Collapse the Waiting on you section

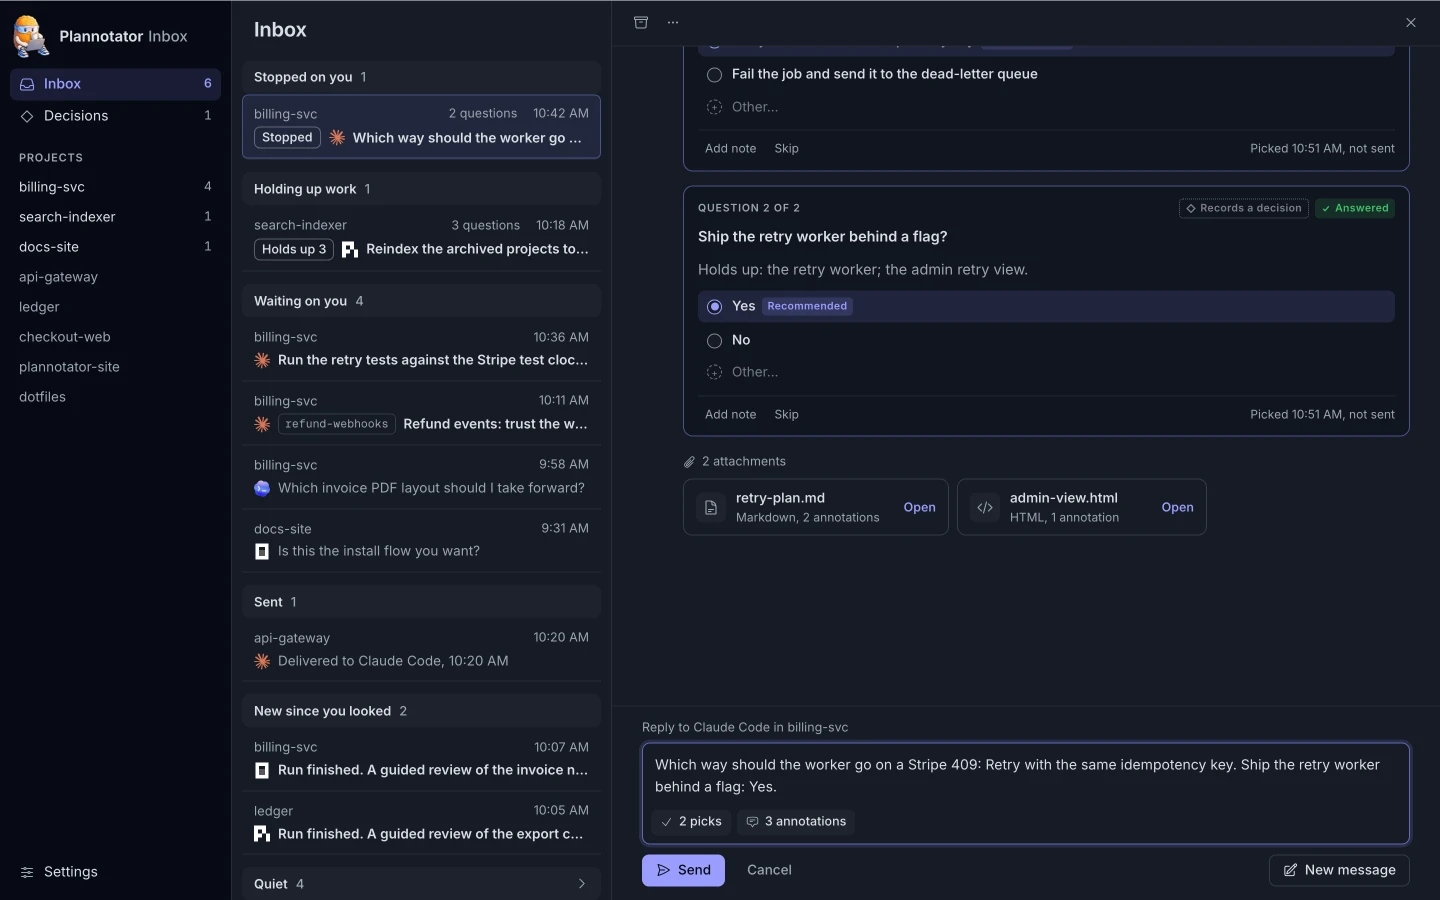click(421, 301)
